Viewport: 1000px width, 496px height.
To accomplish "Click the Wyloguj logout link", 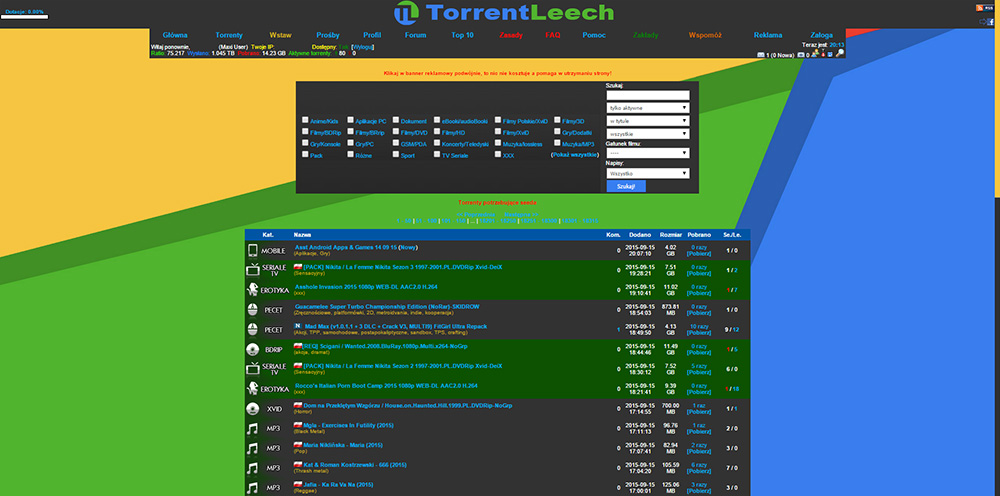I will click(363, 47).
